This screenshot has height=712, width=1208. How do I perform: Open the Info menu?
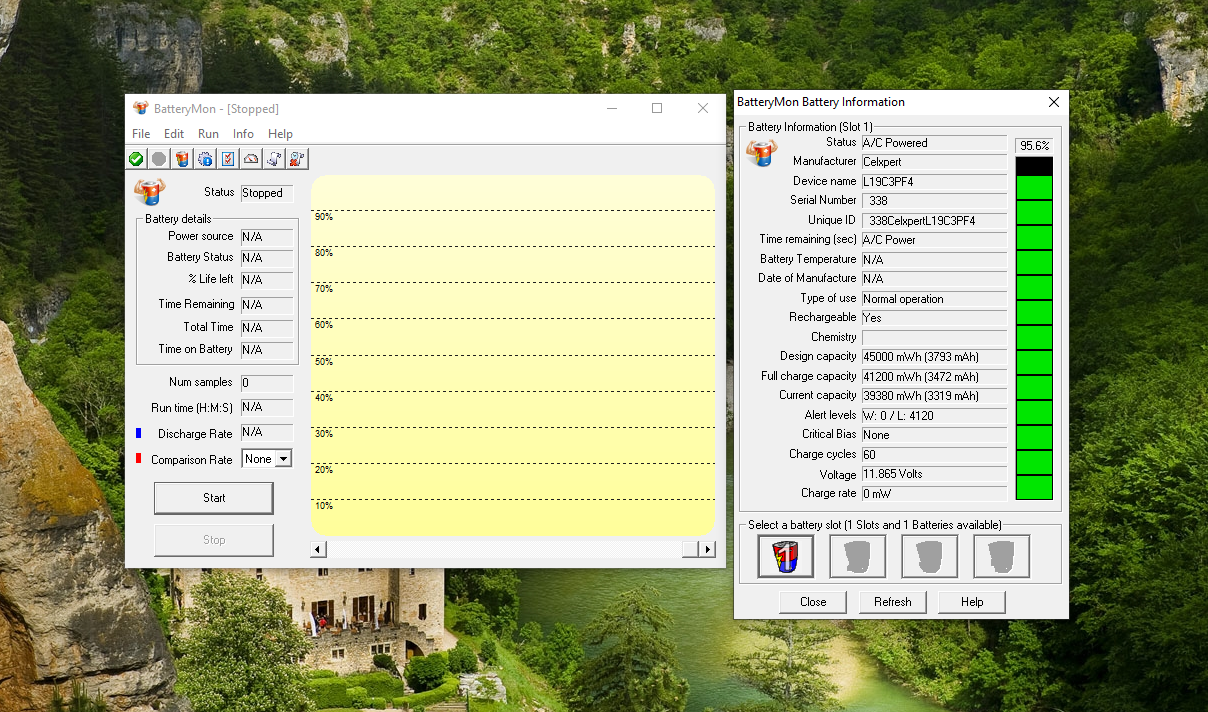click(243, 134)
